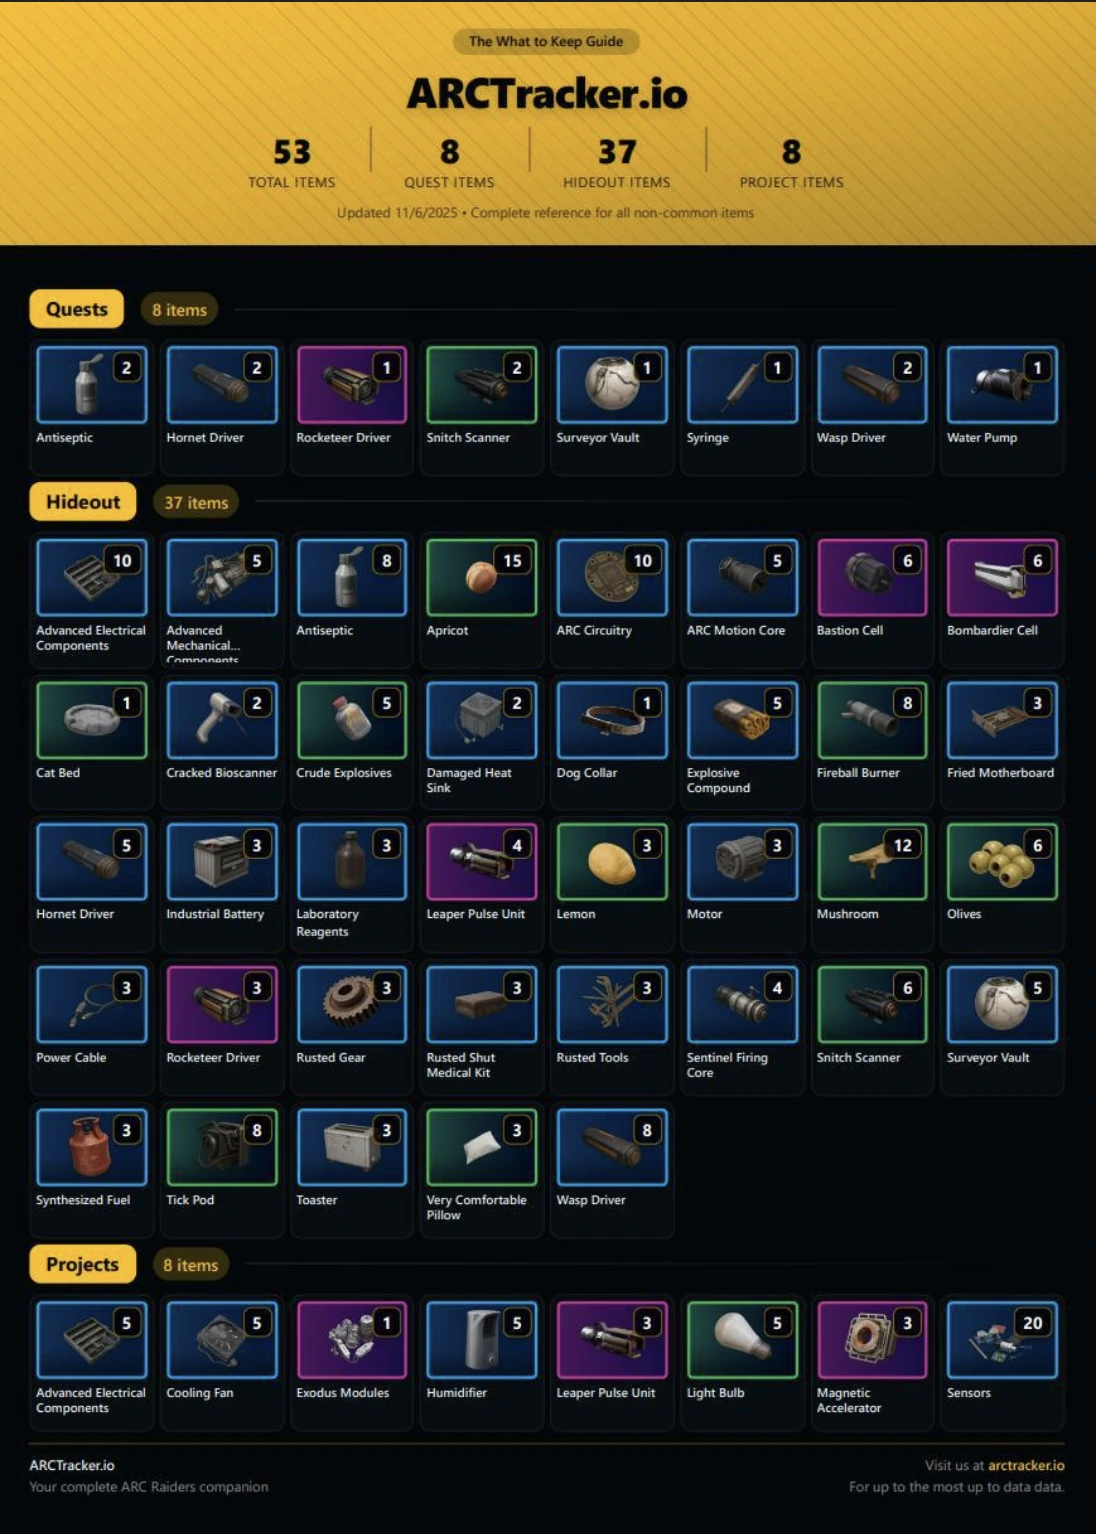Click the '37 items' count badge
This screenshot has height=1534, width=1096.
196,503
